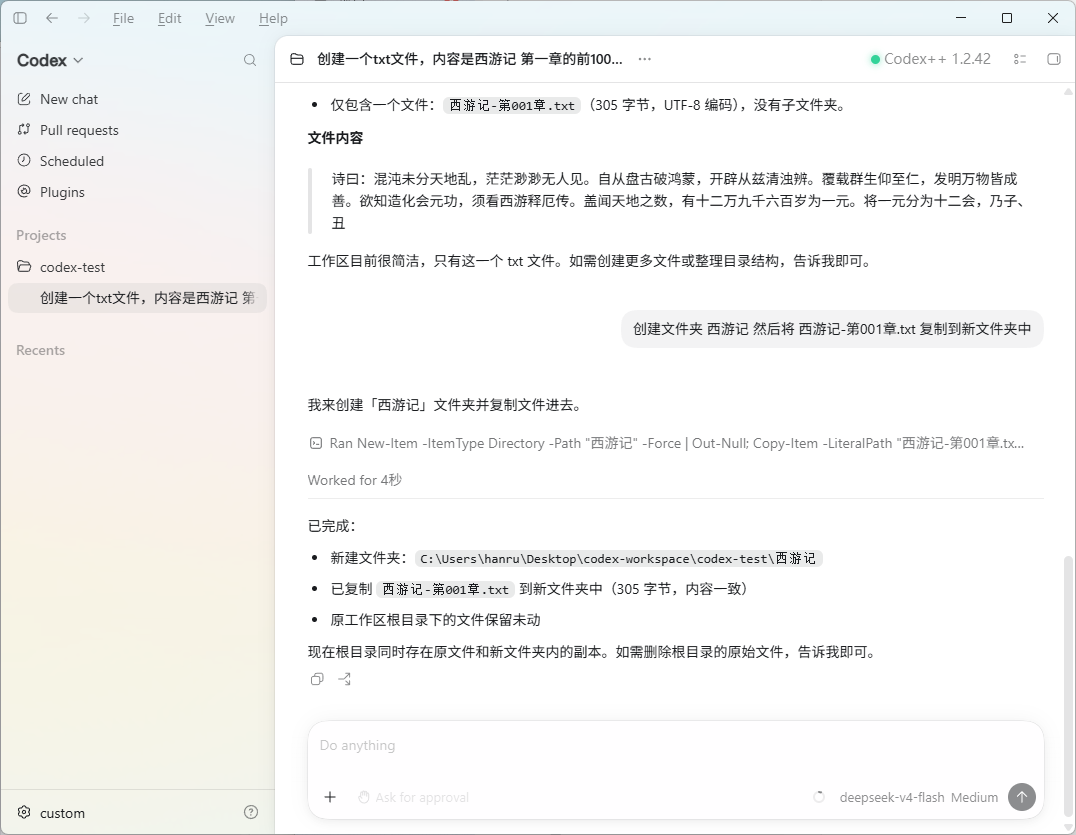The height and width of the screenshot is (835, 1076).
Task: Open the help question mark icon
Action: click(251, 812)
